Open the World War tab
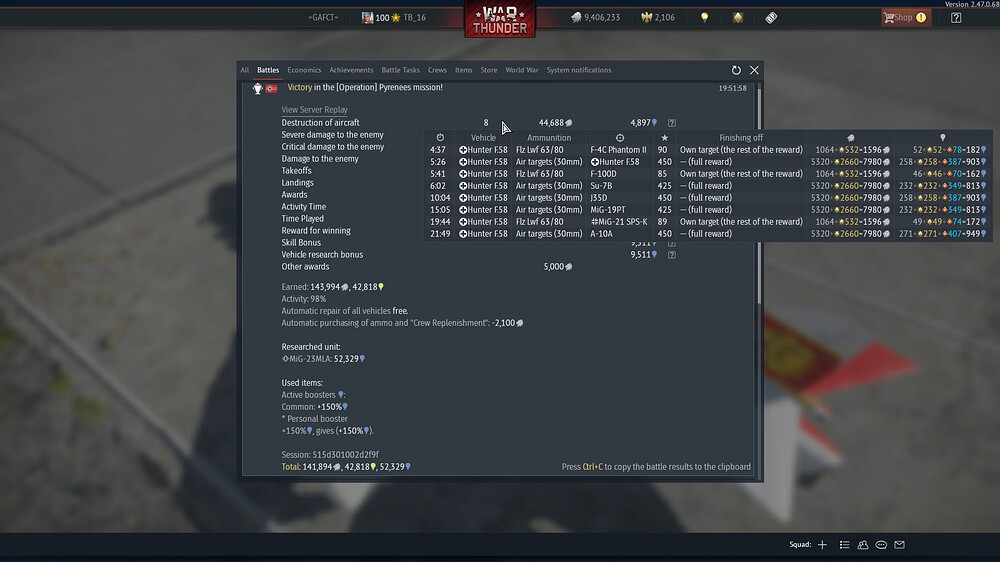Screen dimensions: 1000x562 522,70
